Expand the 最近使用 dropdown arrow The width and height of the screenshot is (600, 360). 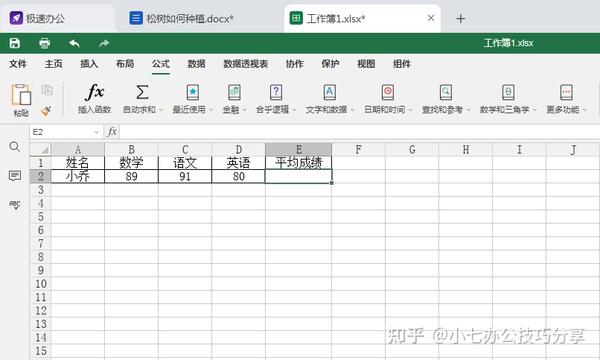pos(211,110)
